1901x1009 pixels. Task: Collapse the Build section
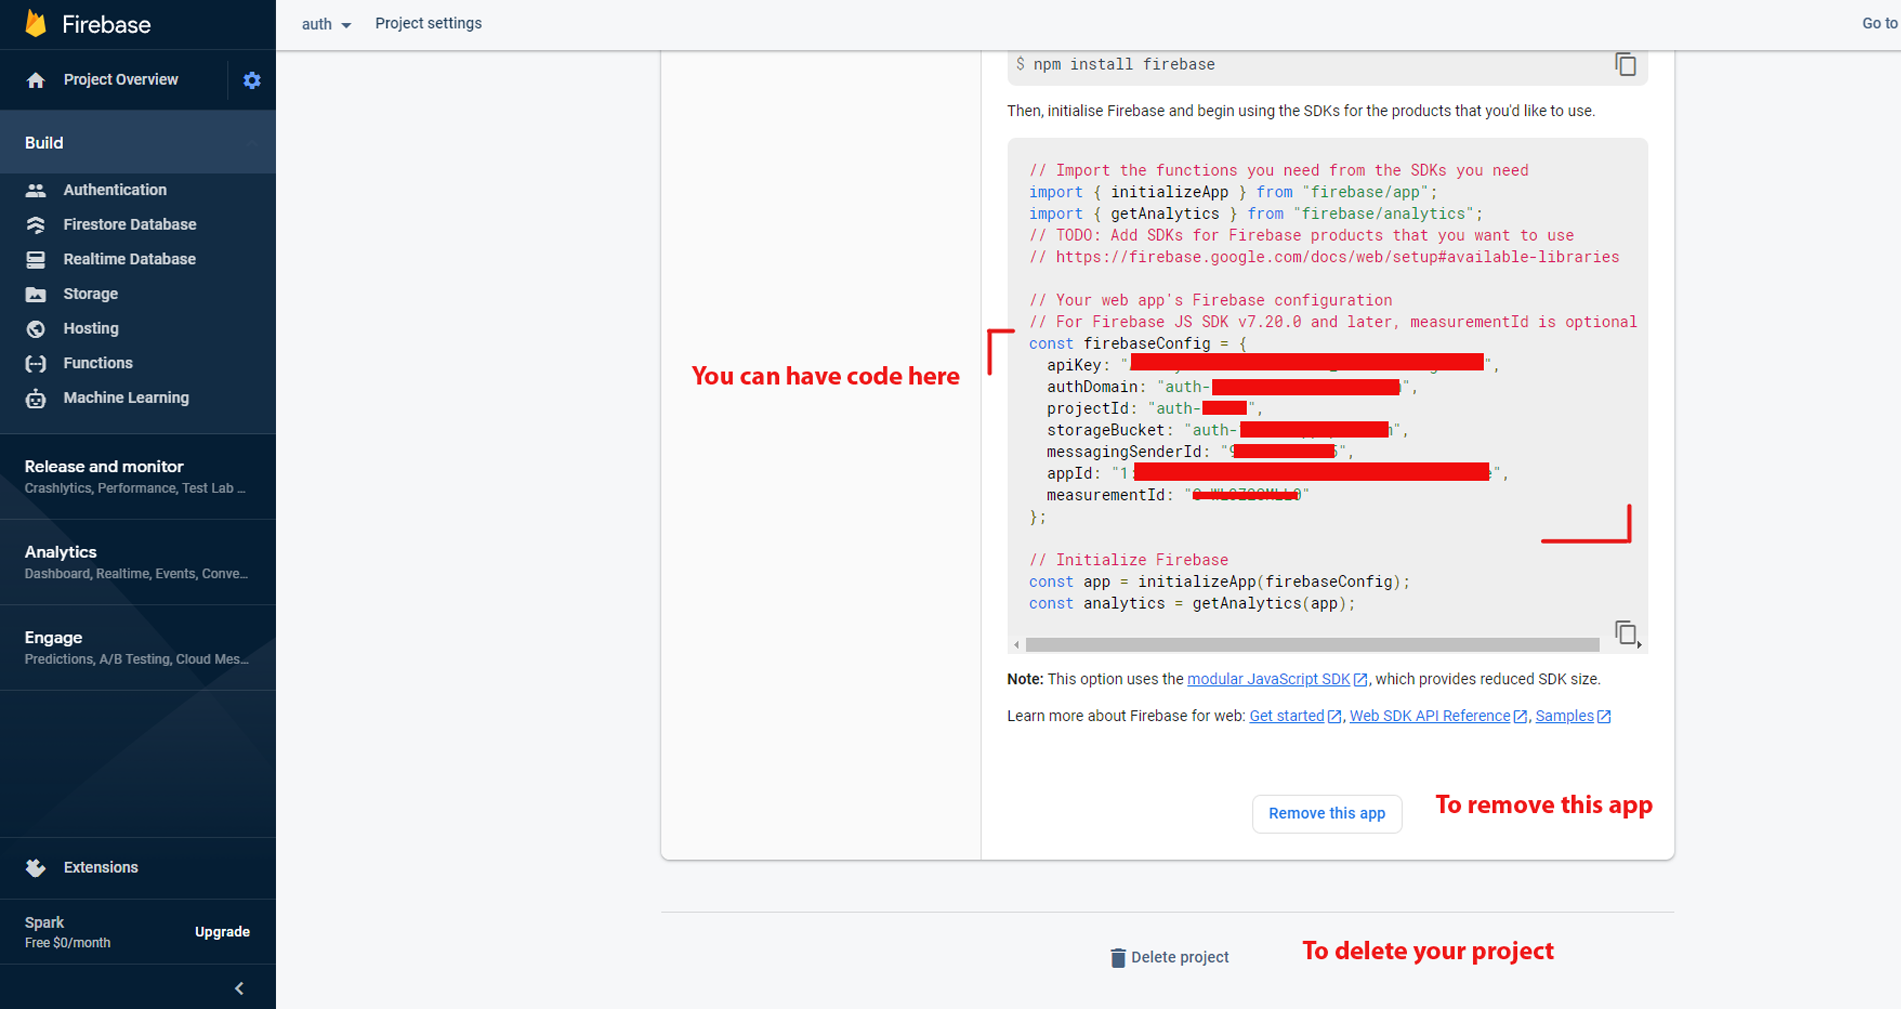click(251, 143)
